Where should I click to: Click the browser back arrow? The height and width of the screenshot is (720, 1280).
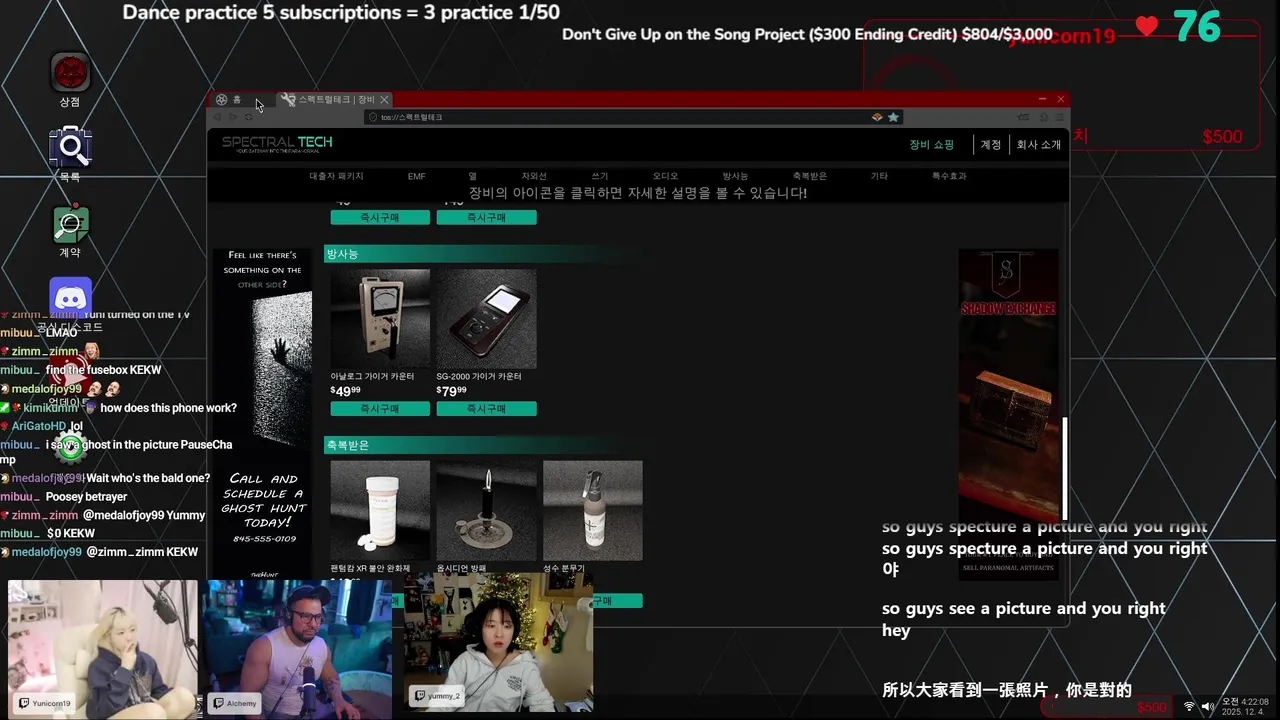(x=217, y=117)
